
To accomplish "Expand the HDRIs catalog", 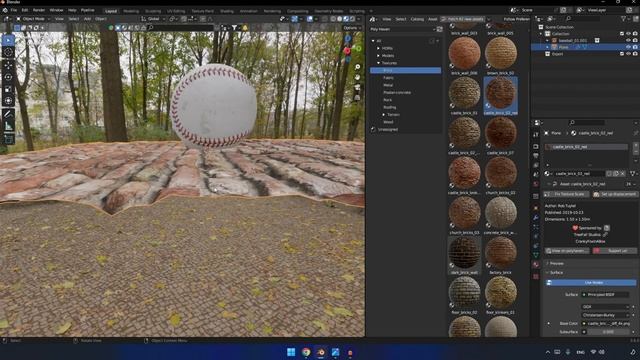I will pyautogui.click(x=378, y=48).
